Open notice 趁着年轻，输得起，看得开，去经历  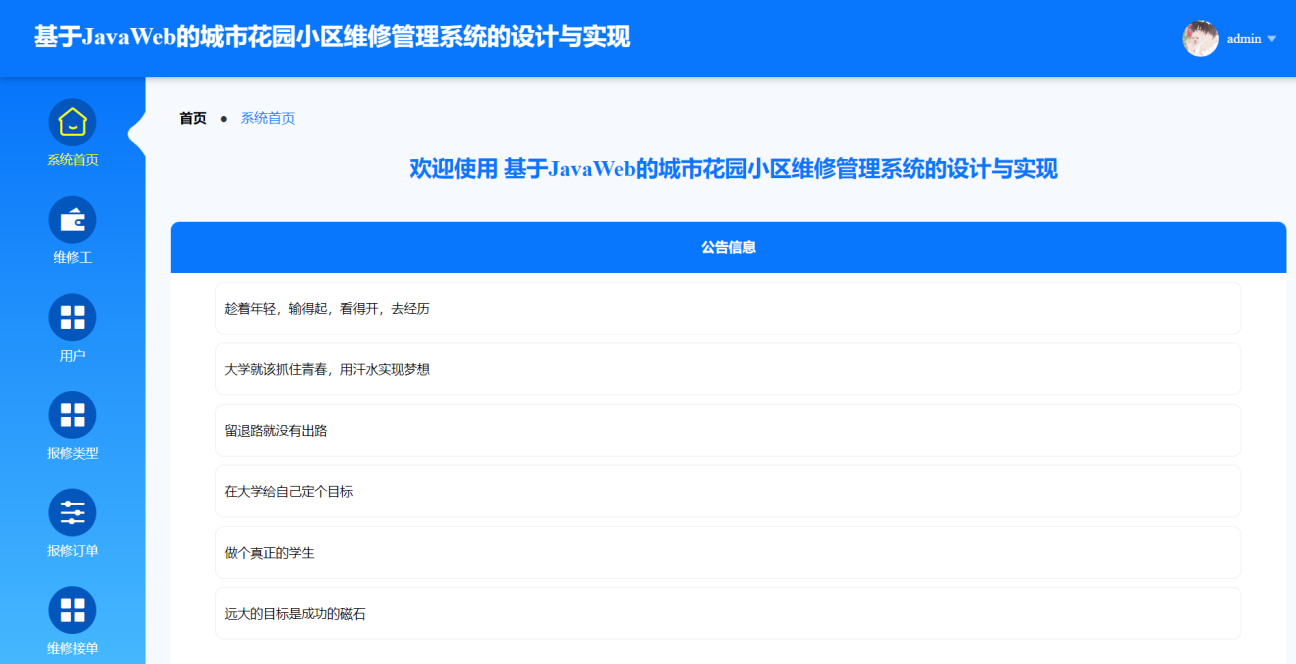click(728, 308)
